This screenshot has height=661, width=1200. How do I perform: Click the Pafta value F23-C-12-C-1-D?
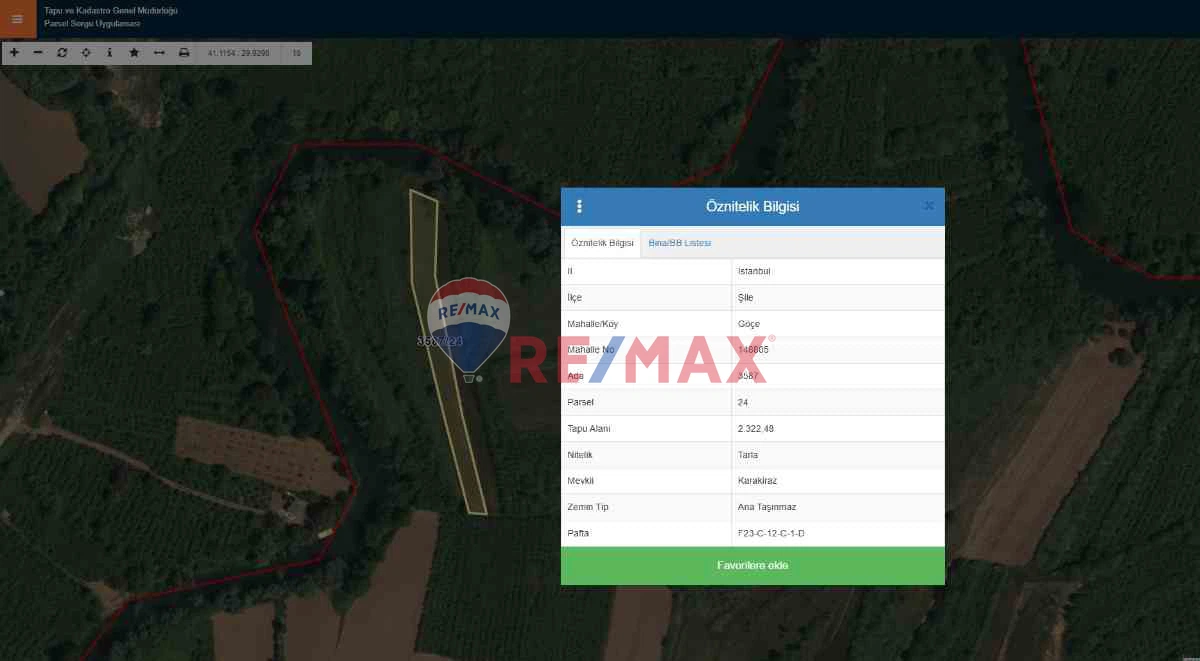771,533
